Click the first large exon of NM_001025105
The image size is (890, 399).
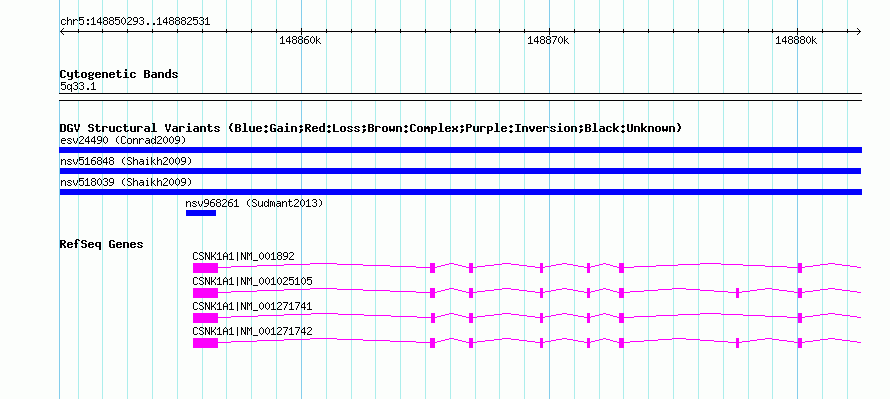pos(205,293)
